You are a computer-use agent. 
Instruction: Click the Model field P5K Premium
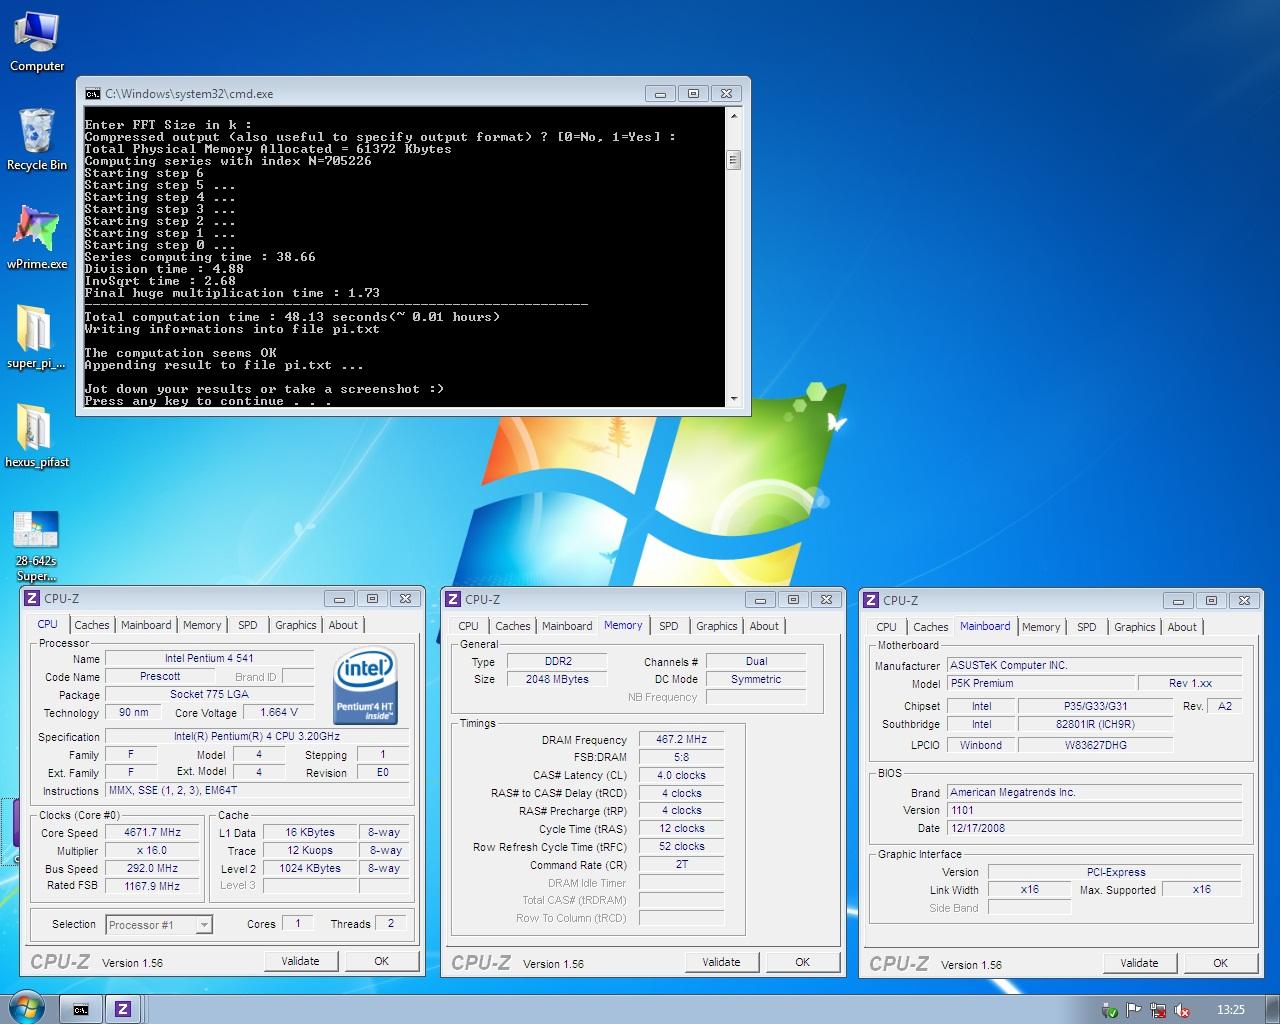pos(1042,683)
